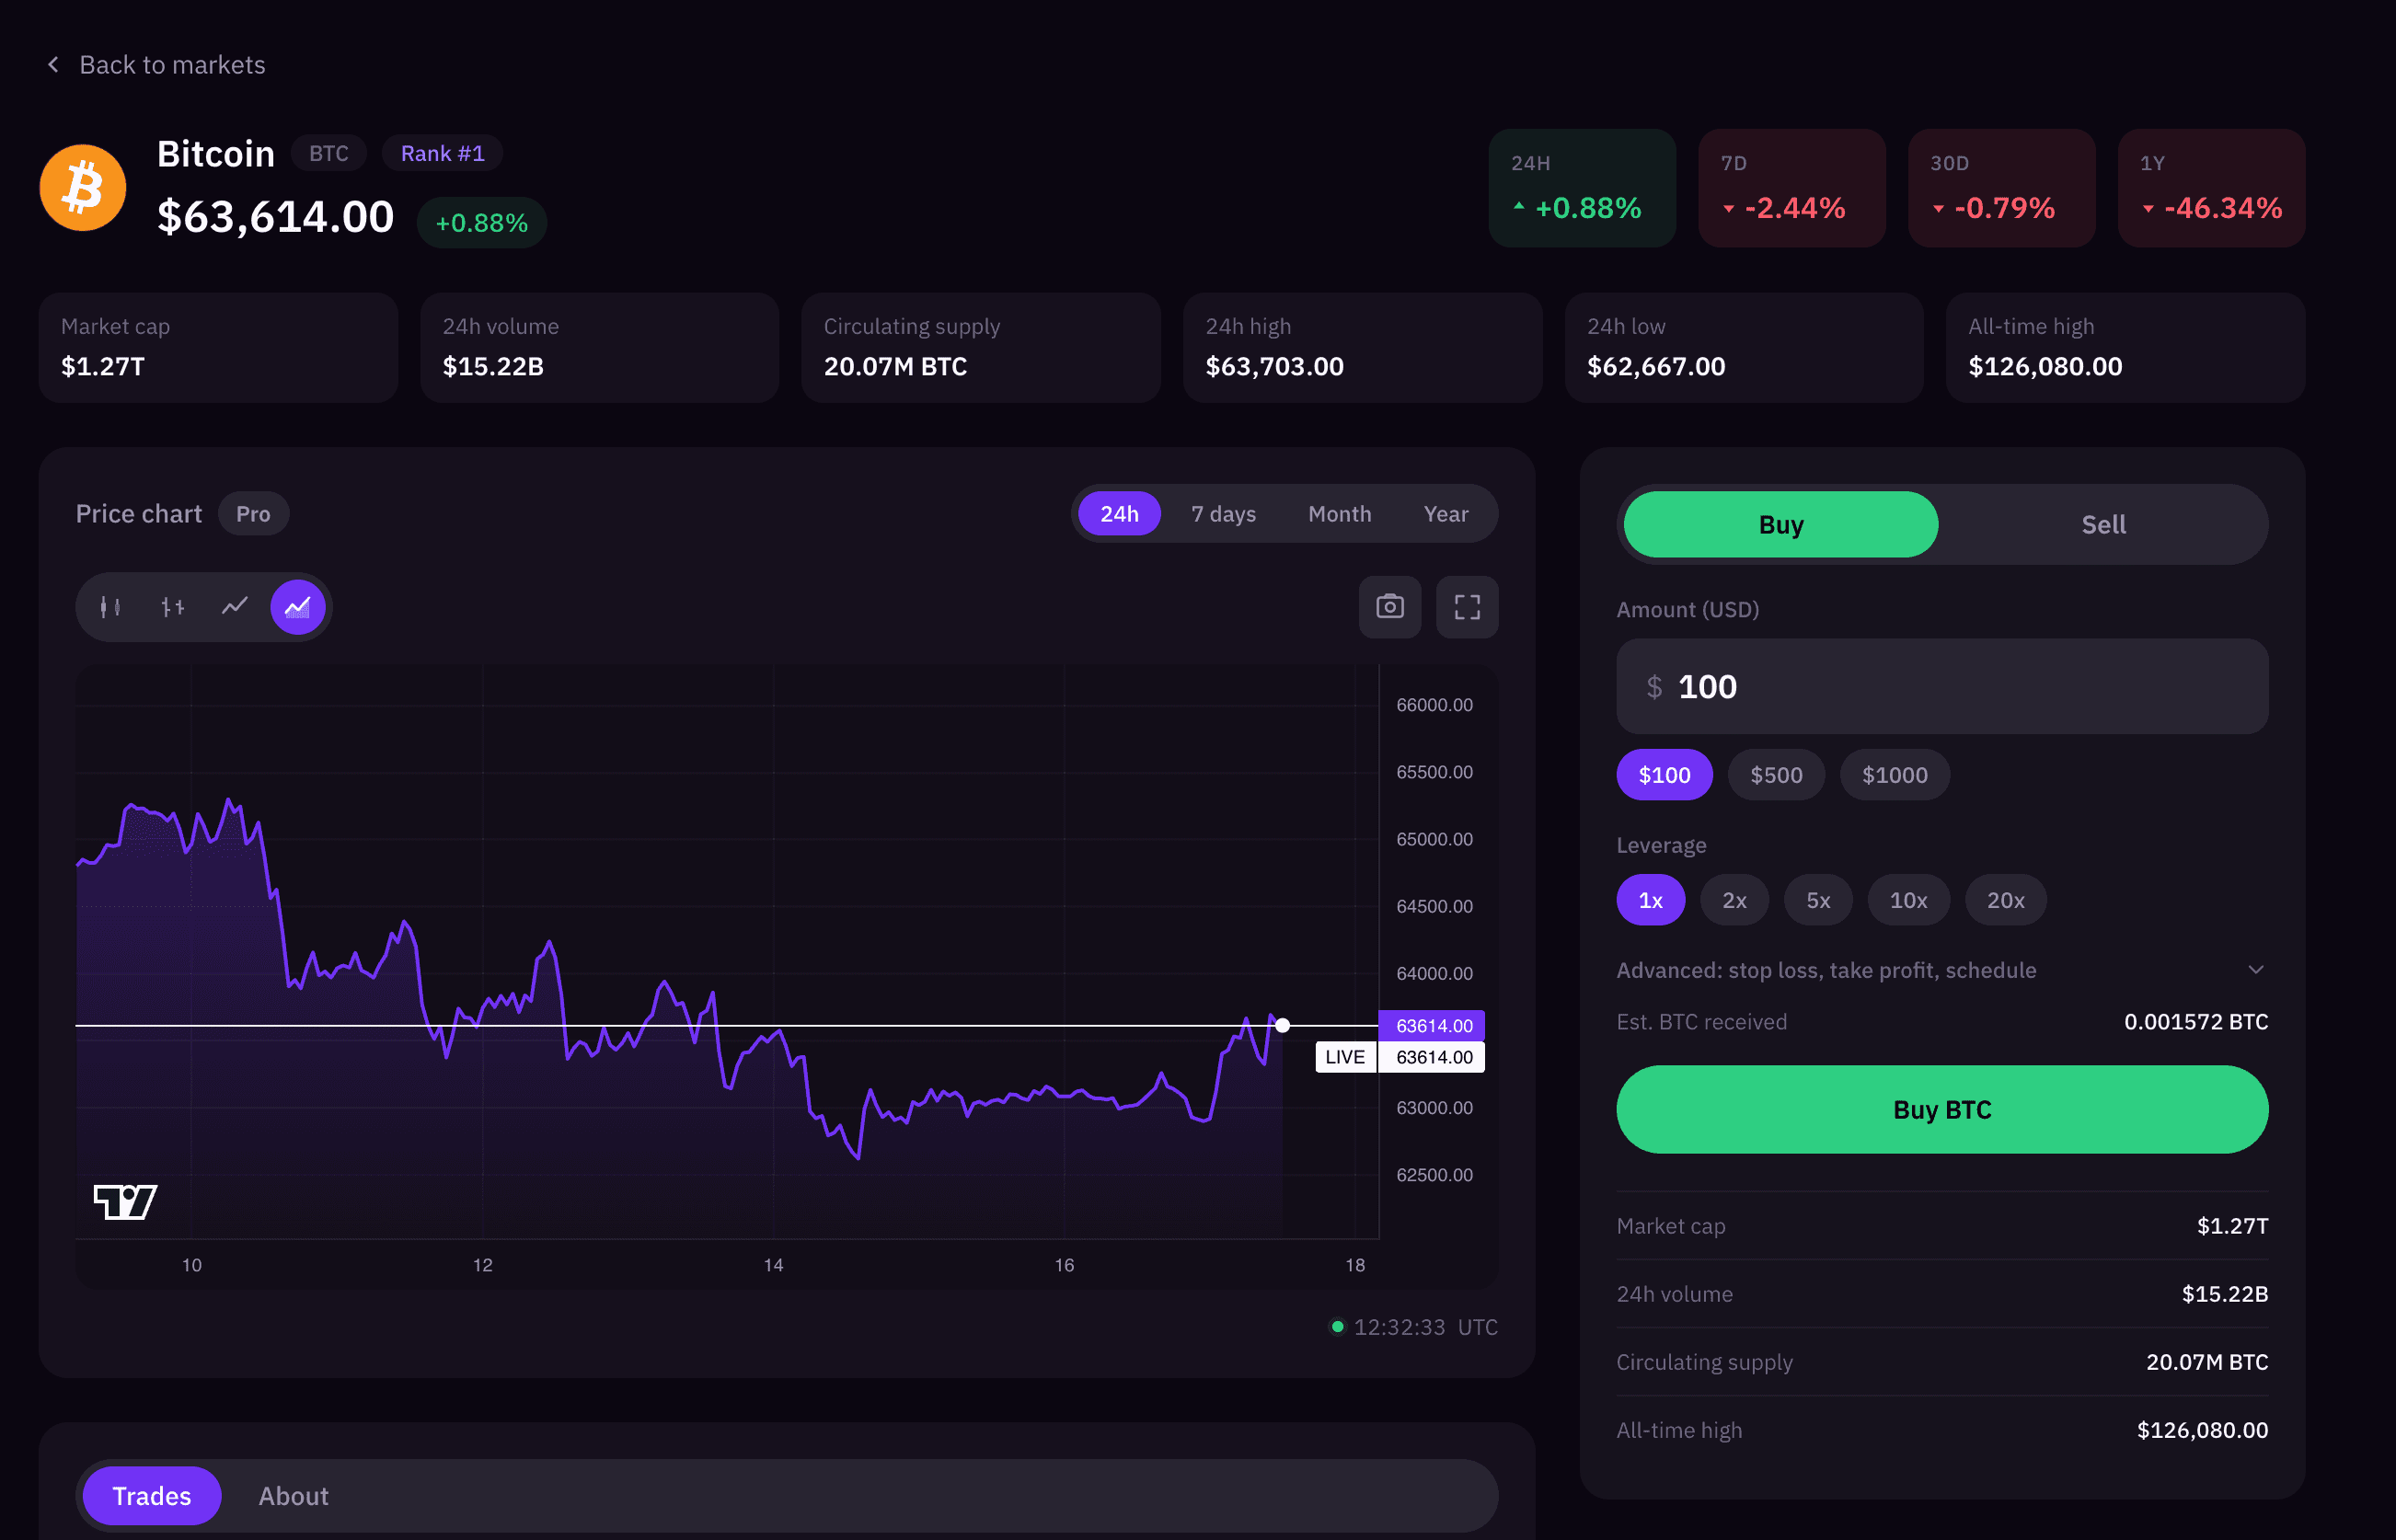The width and height of the screenshot is (2396, 1540).
Task: Click the back arrow chevron icon
Action: (53, 65)
